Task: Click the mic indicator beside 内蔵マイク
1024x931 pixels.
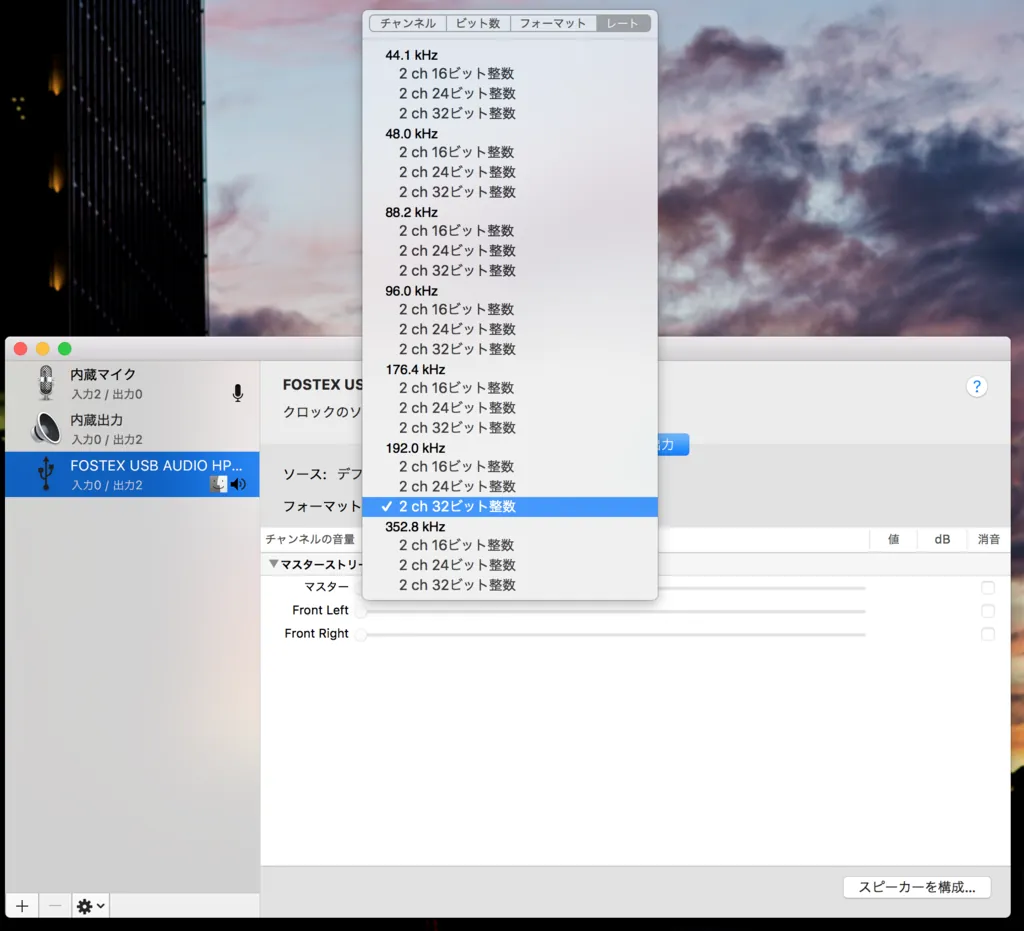Action: (x=238, y=393)
